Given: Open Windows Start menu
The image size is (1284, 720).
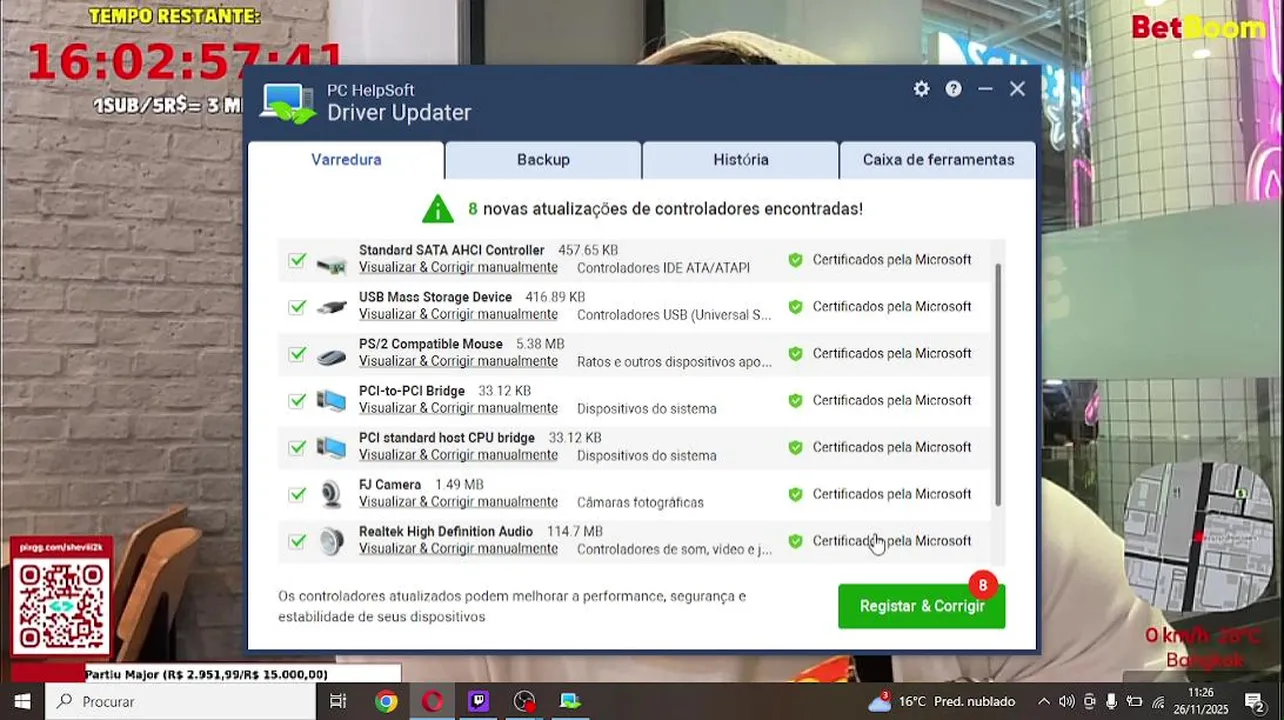Looking at the screenshot, I should [22, 701].
